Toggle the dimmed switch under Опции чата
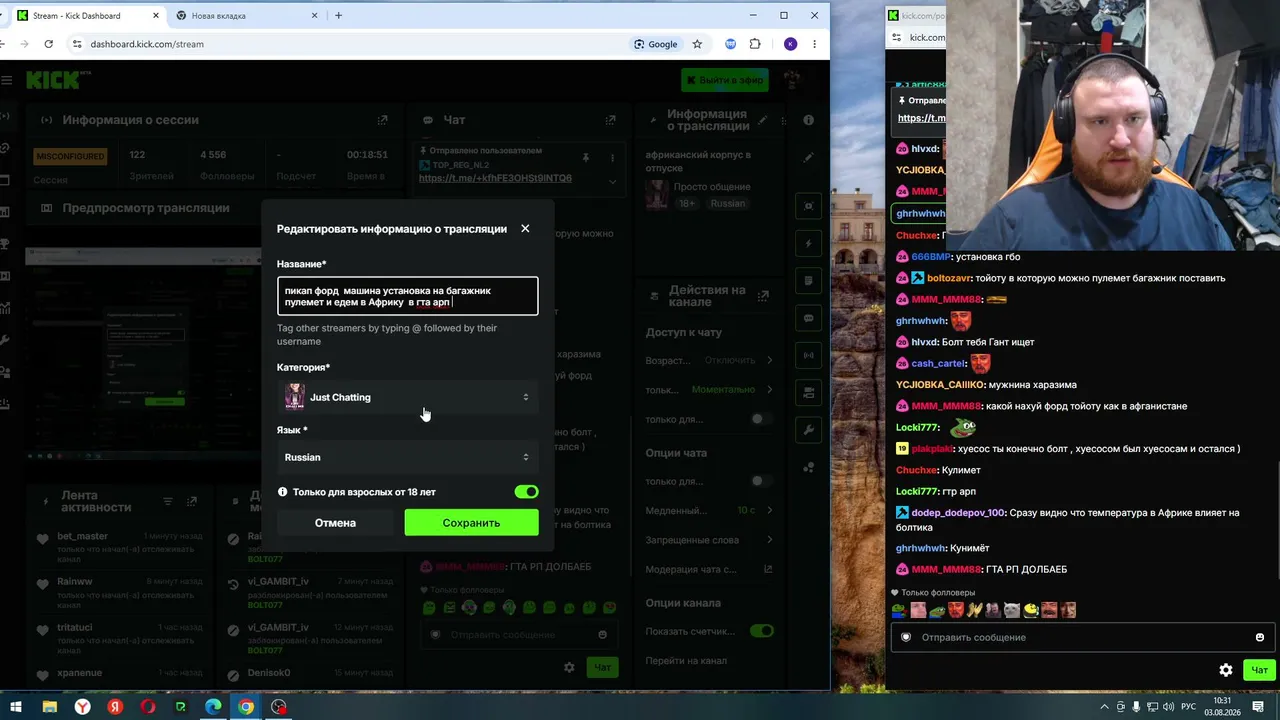 [762, 481]
